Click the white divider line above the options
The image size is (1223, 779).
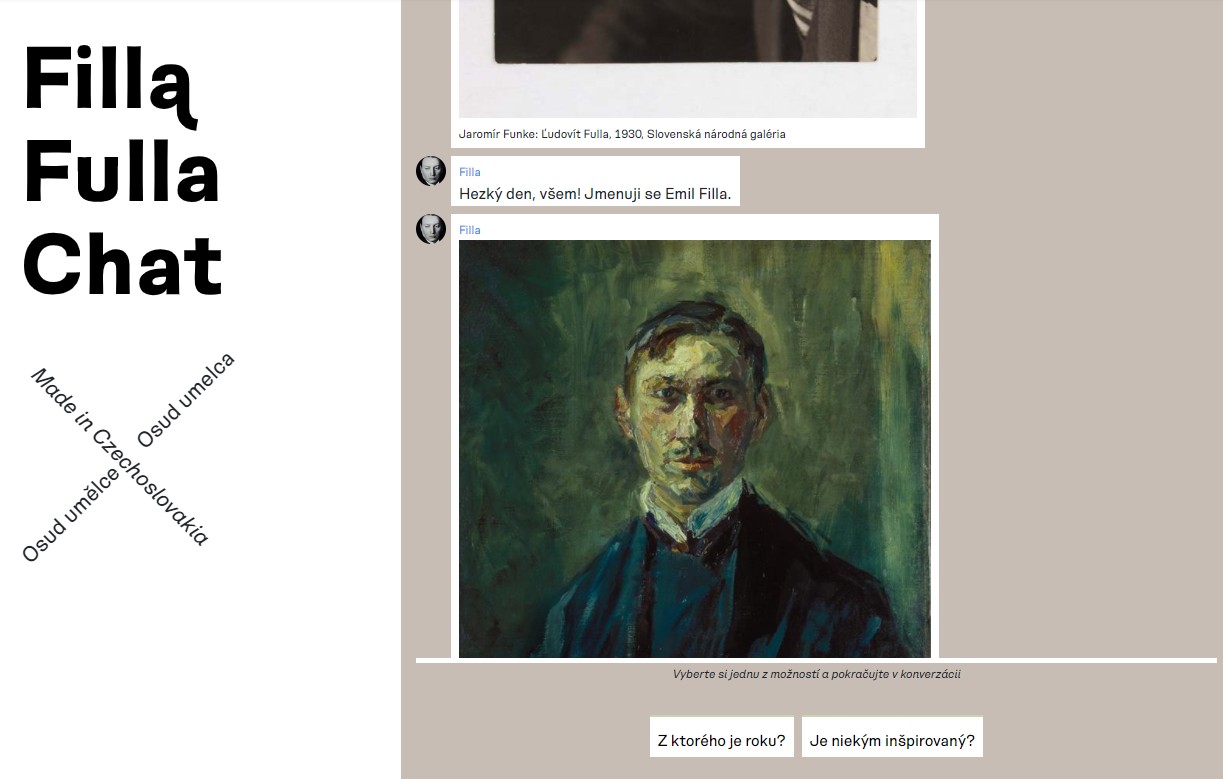[816, 660]
